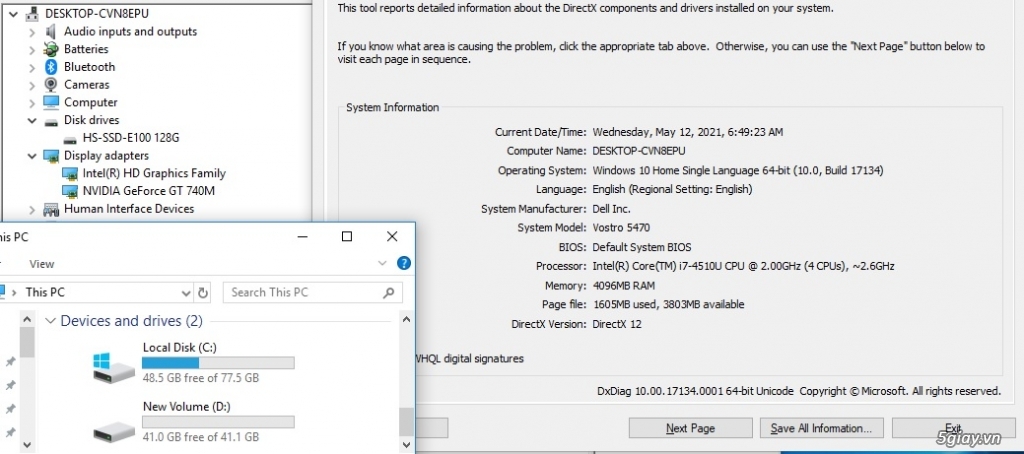
Task: Expand the Human Interface Devices node
Action: tap(32, 209)
